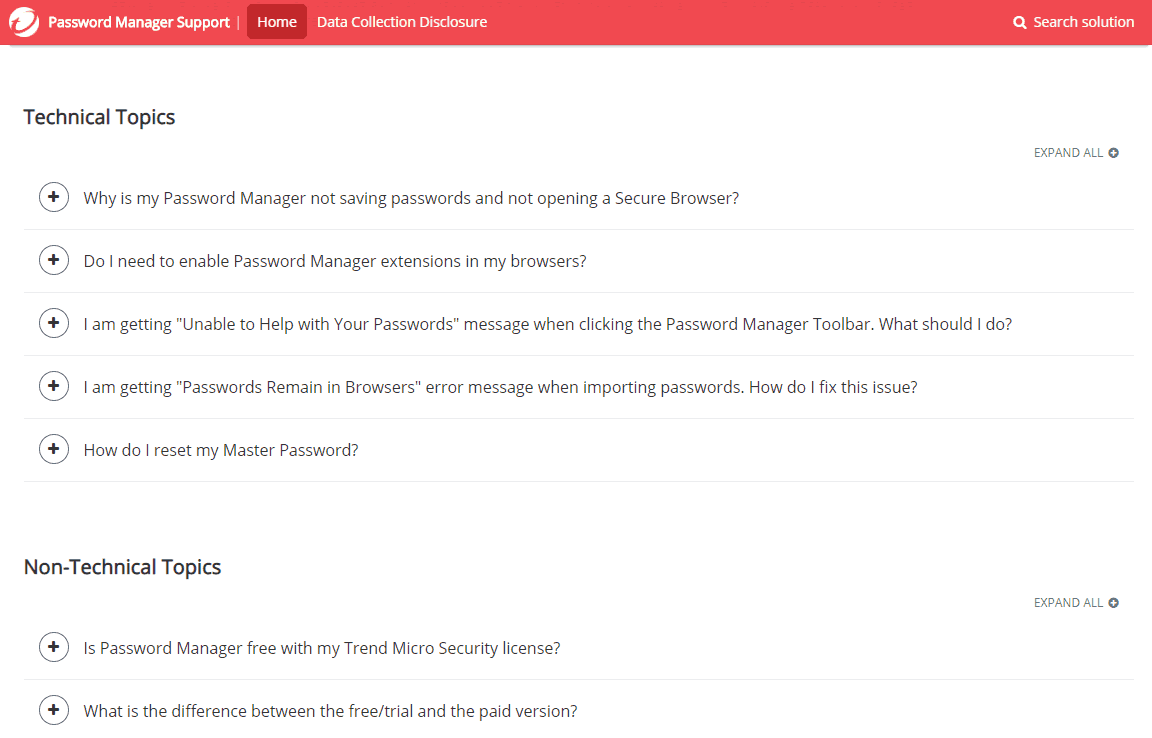Click the magnifier icon next to Search solution
Screen dimensions: 1152x738
(x=1019, y=21)
